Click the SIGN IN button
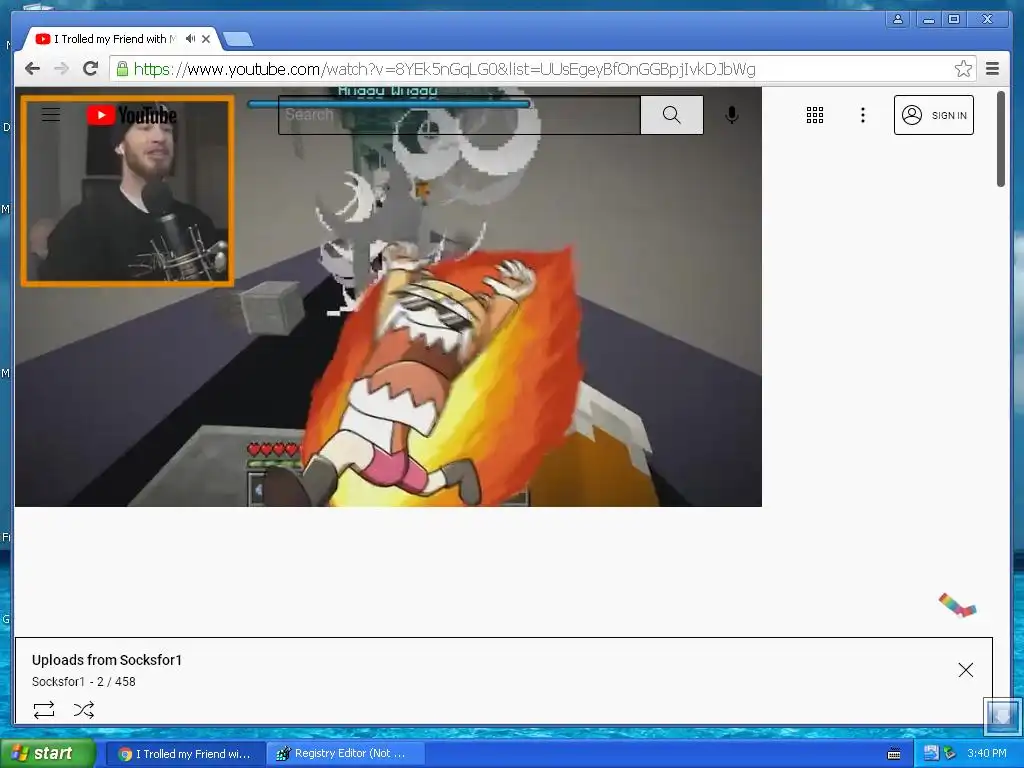Viewport: 1024px width, 768px height. point(933,115)
